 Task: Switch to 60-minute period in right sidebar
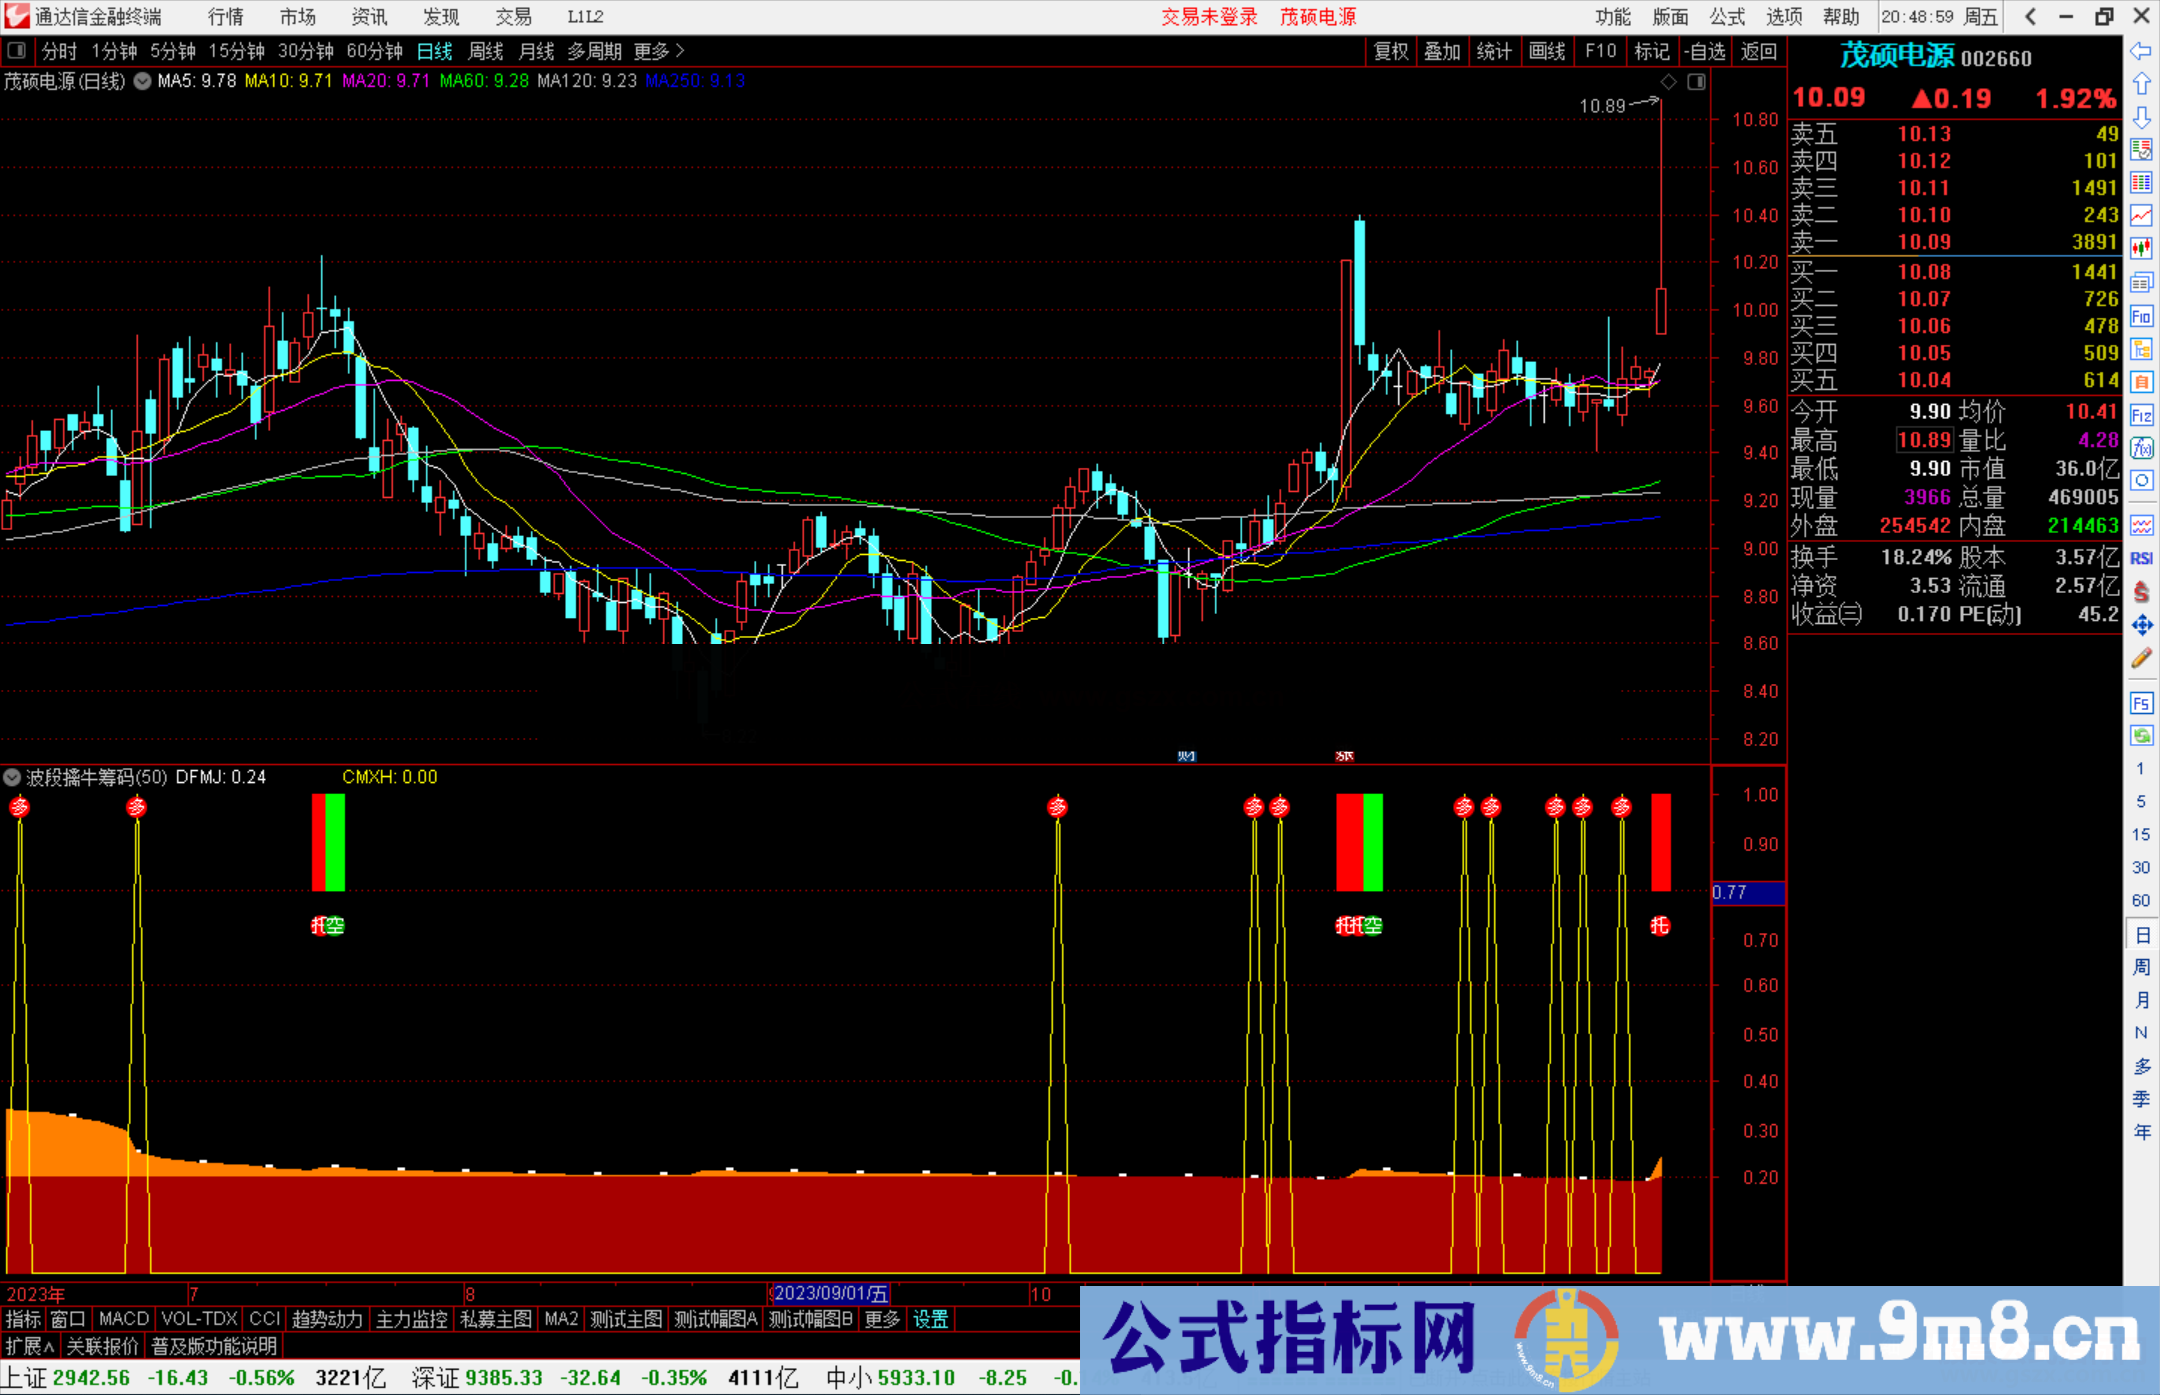[2140, 900]
